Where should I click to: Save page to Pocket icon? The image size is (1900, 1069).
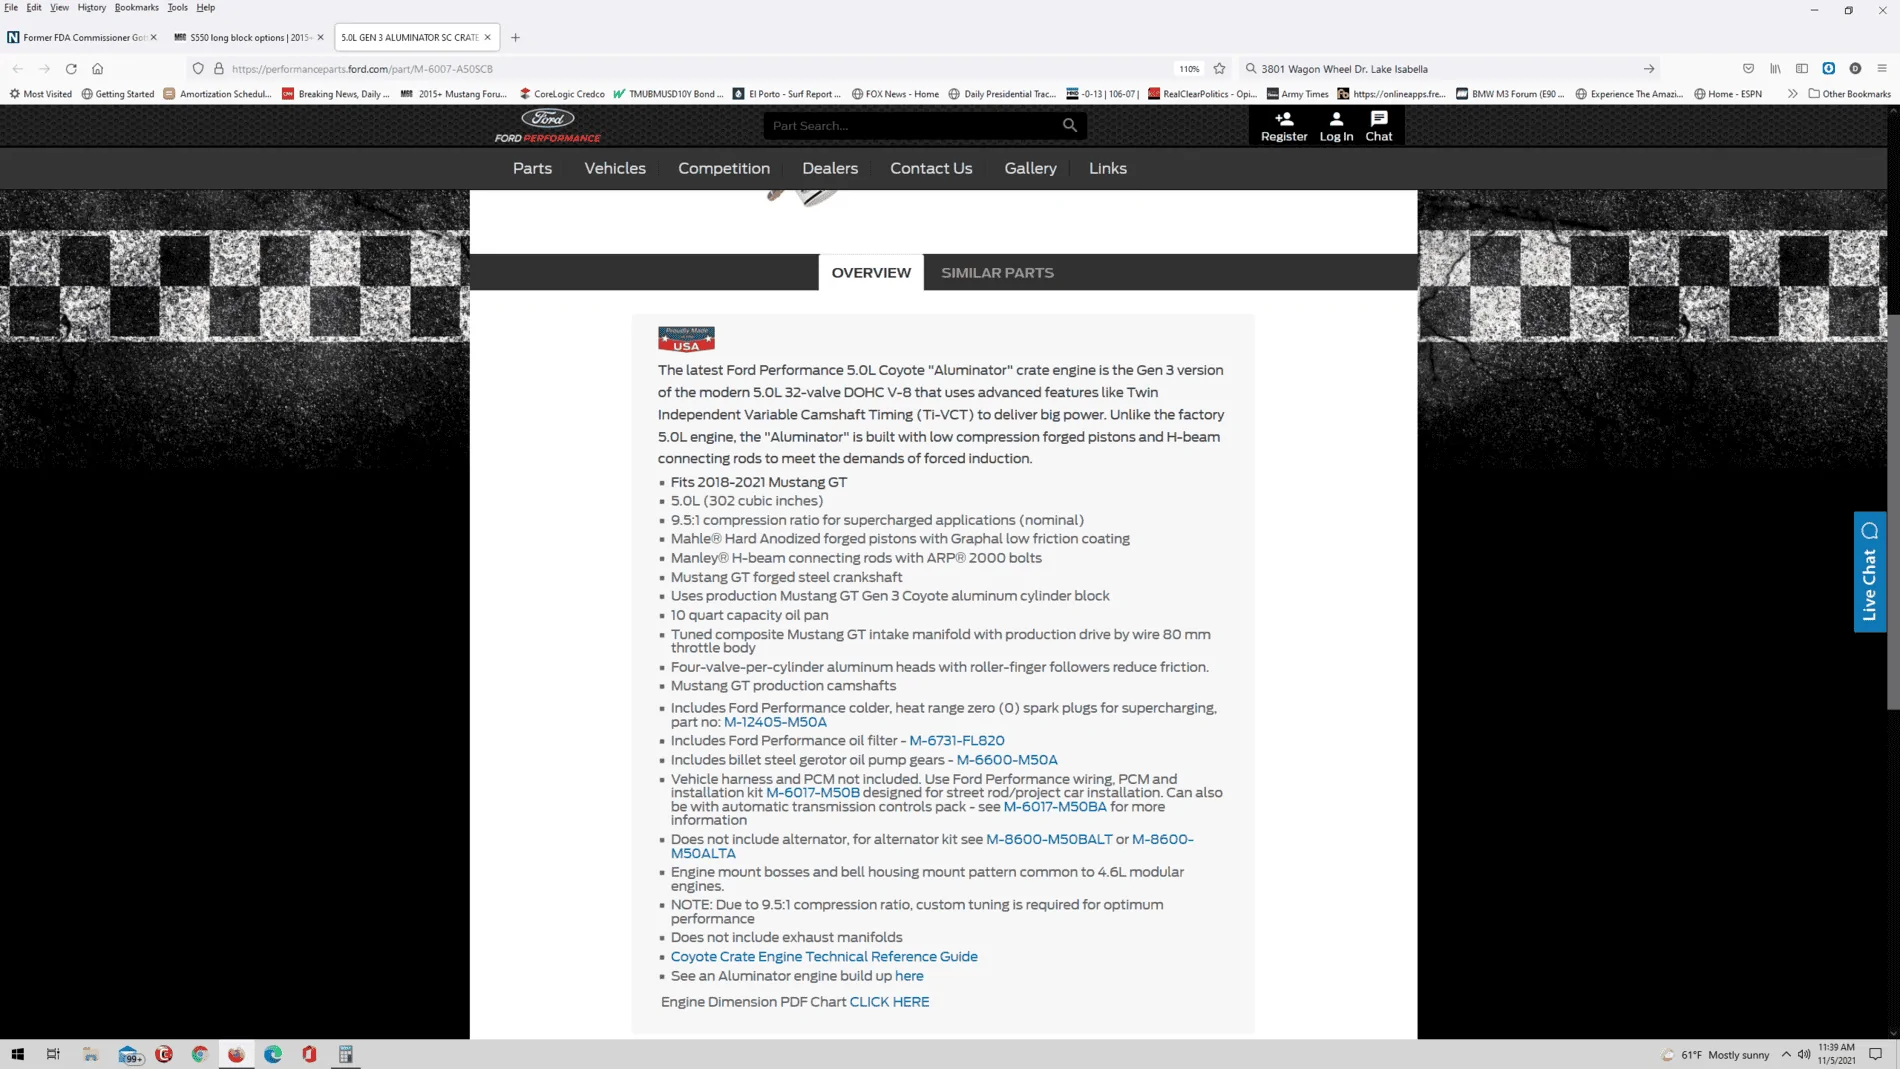pos(1748,69)
